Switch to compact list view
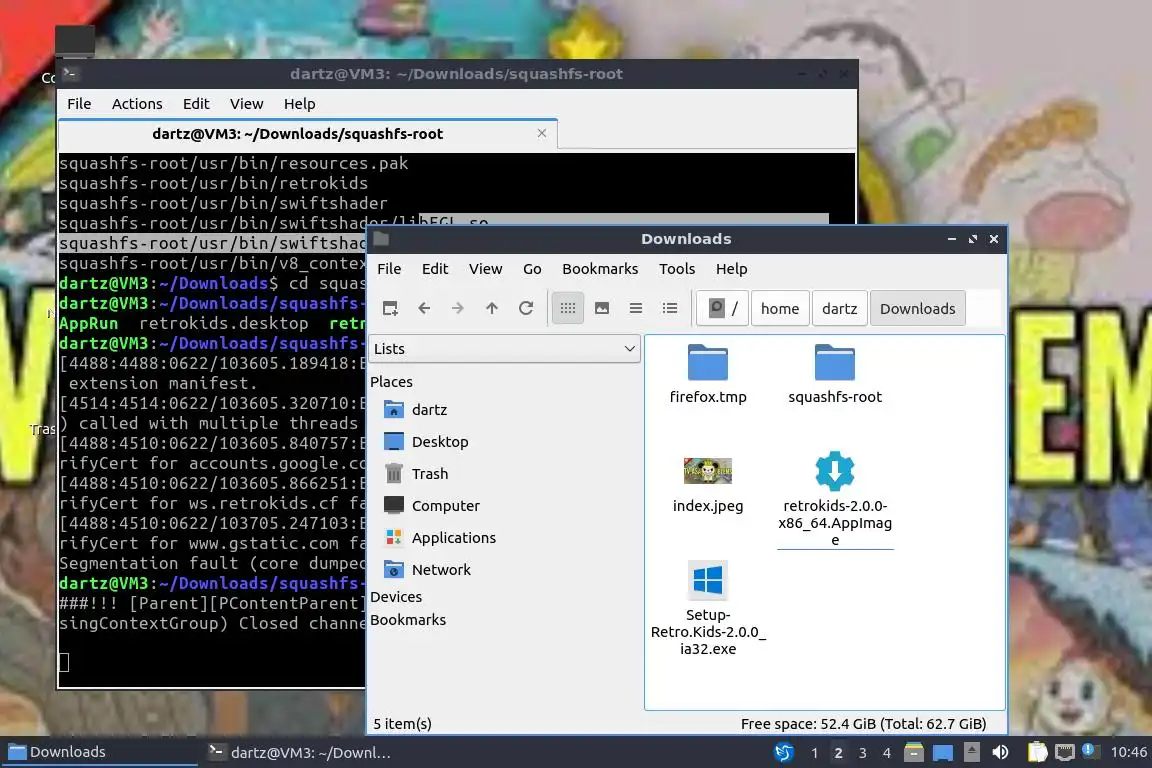Viewport: 1152px width, 768px height. click(x=636, y=309)
